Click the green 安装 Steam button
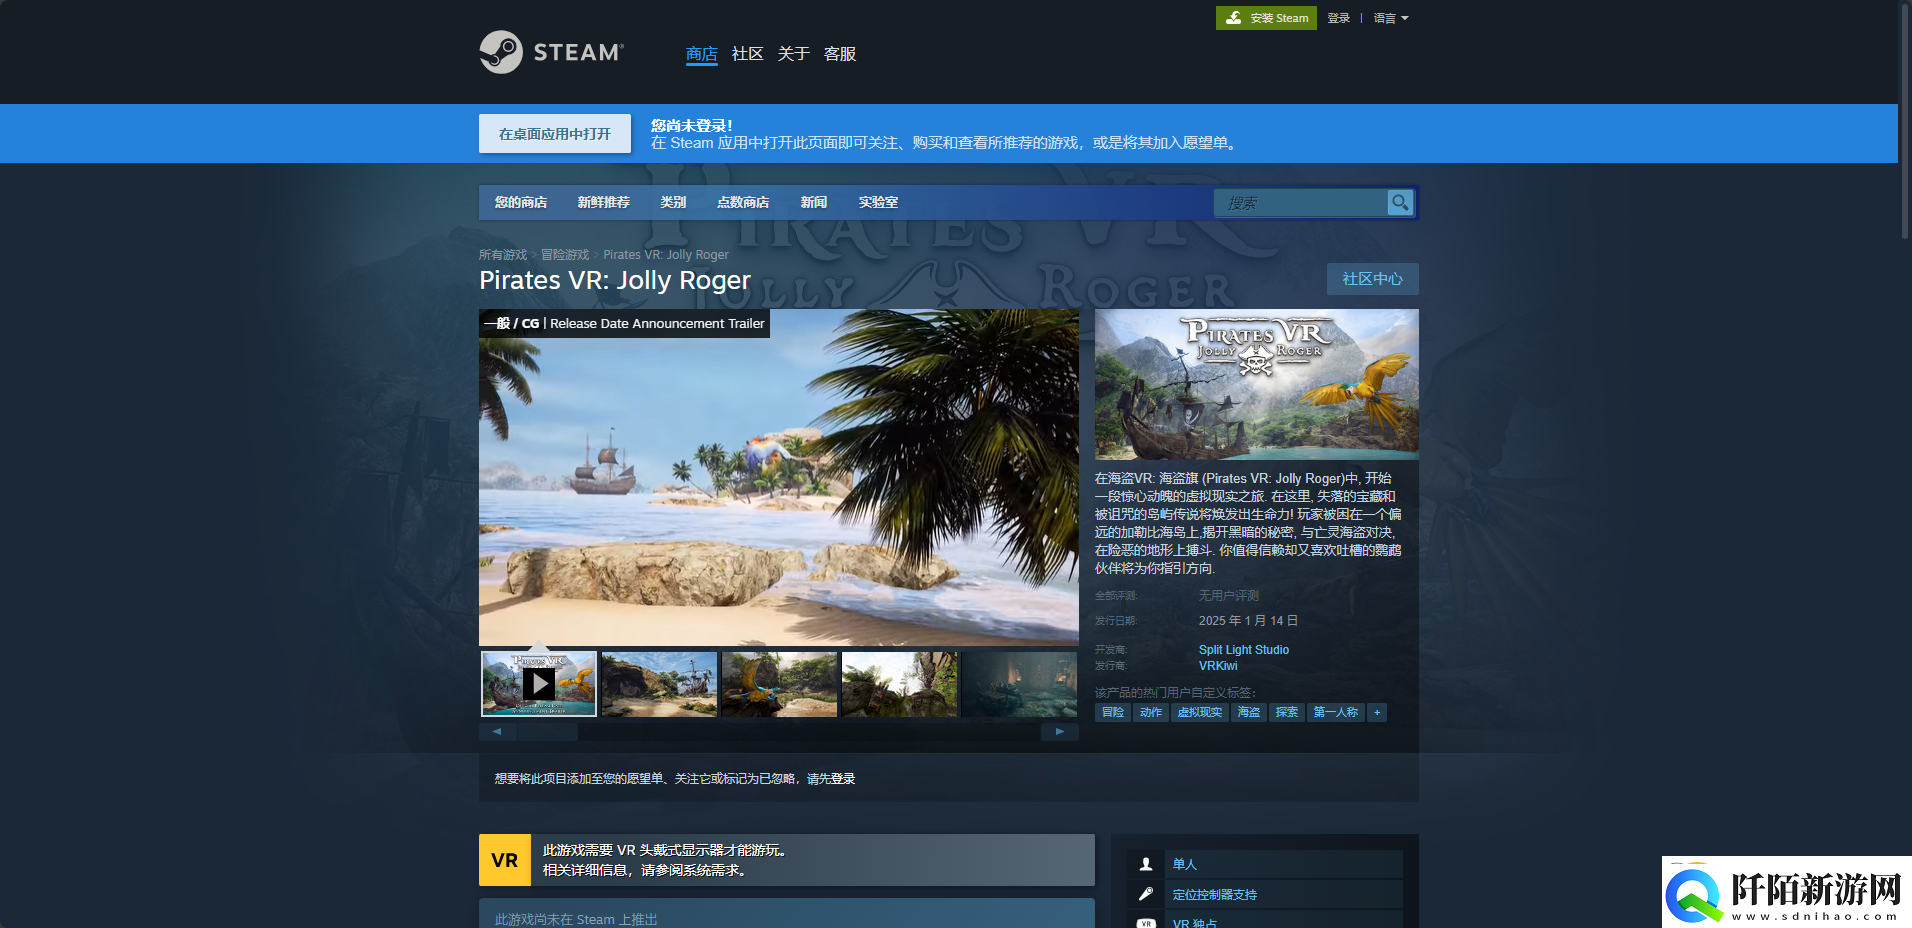 [x=1266, y=17]
